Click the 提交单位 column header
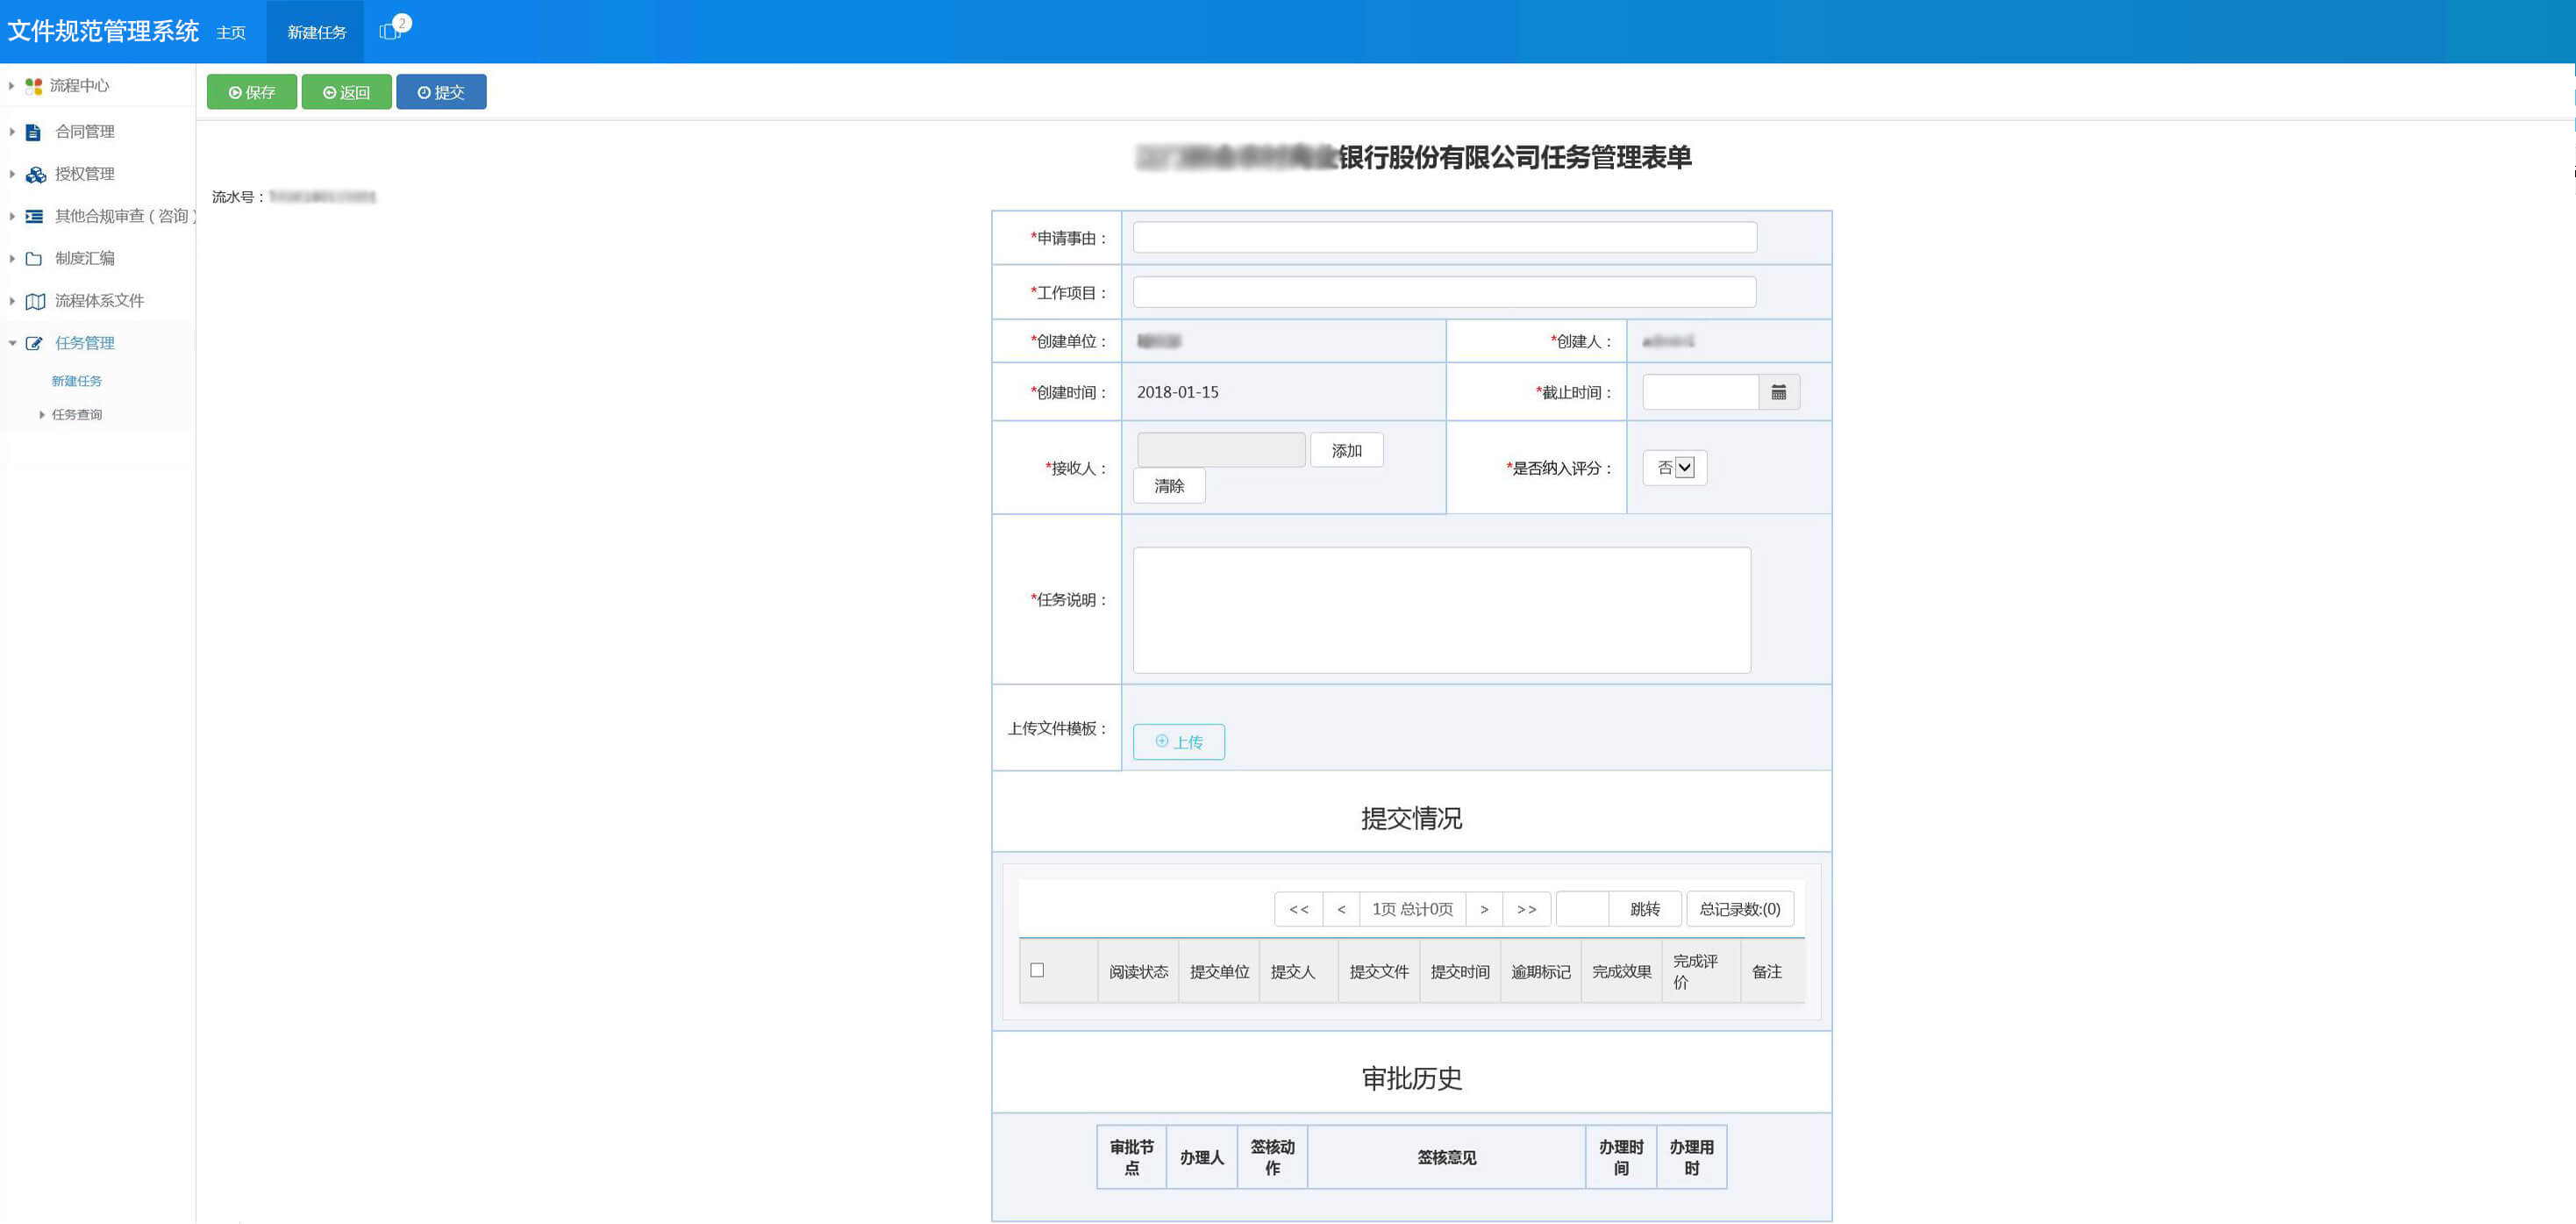The height and width of the screenshot is (1224, 2576). 1219,972
